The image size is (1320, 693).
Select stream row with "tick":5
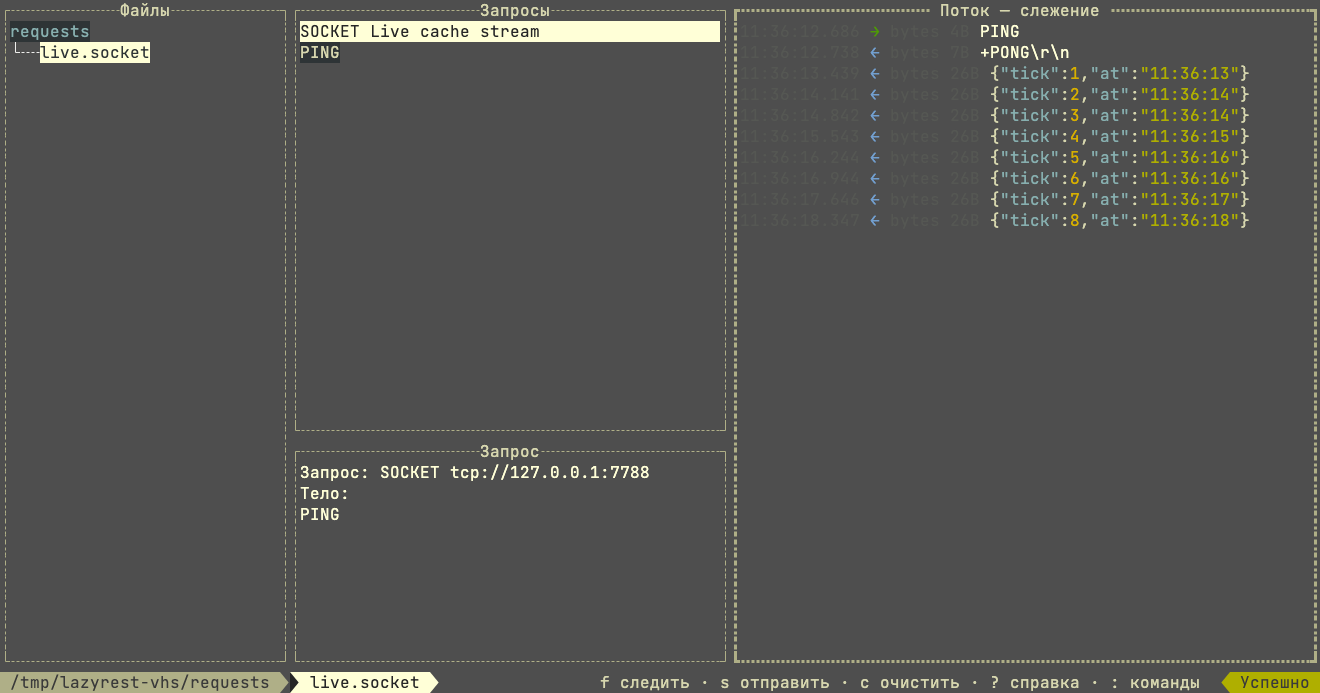coord(995,158)
